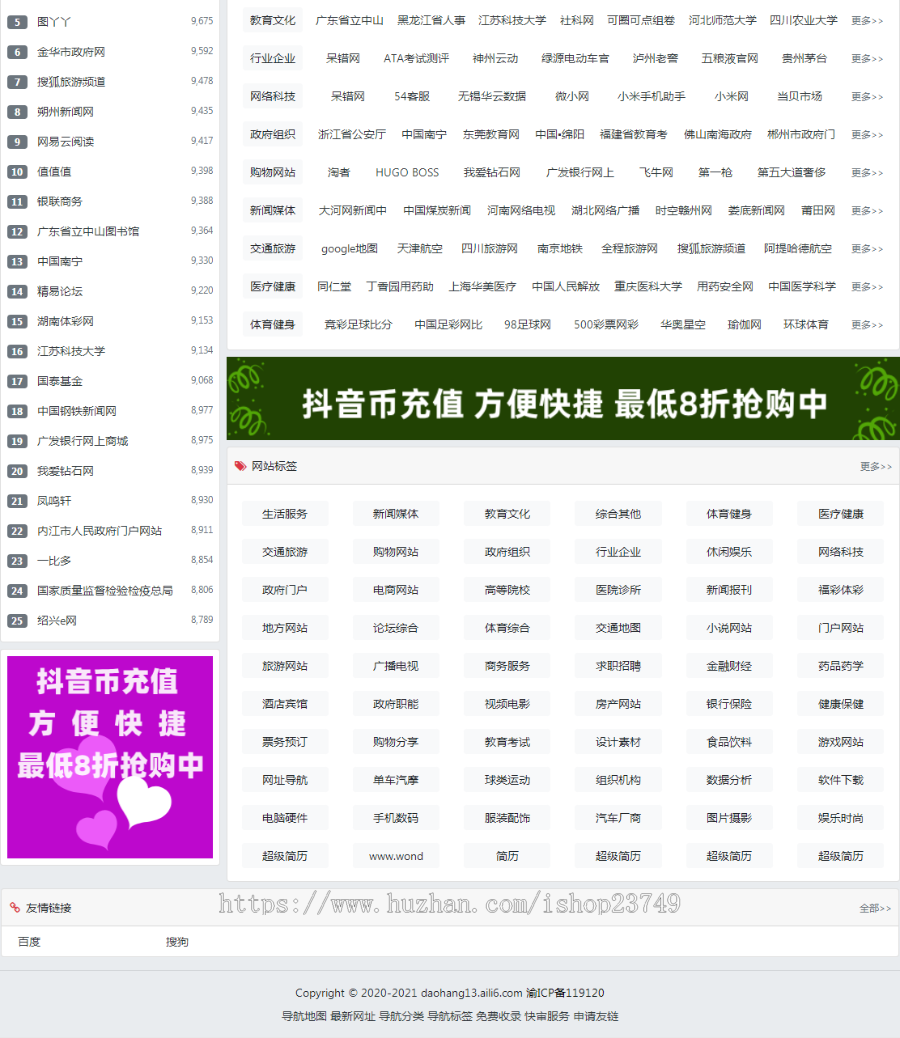Open more website tags in 网站标签 header
Image resolution: width=900 pixels, height=1038 pixels.
tap(876, 467)
